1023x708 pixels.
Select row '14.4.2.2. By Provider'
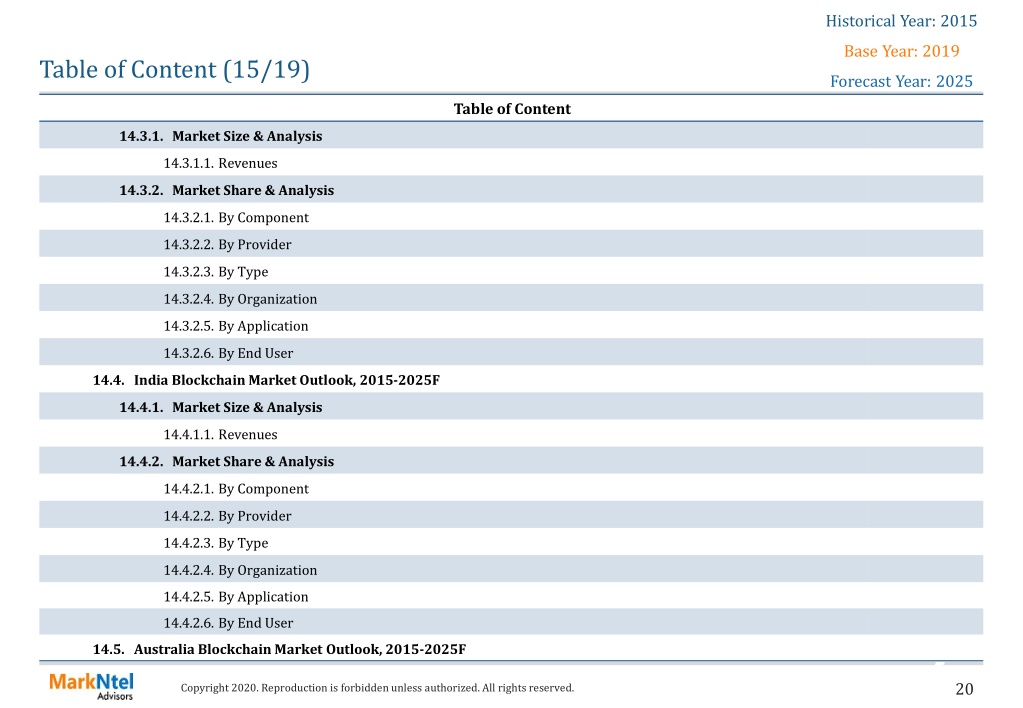[x=511, y=515]
